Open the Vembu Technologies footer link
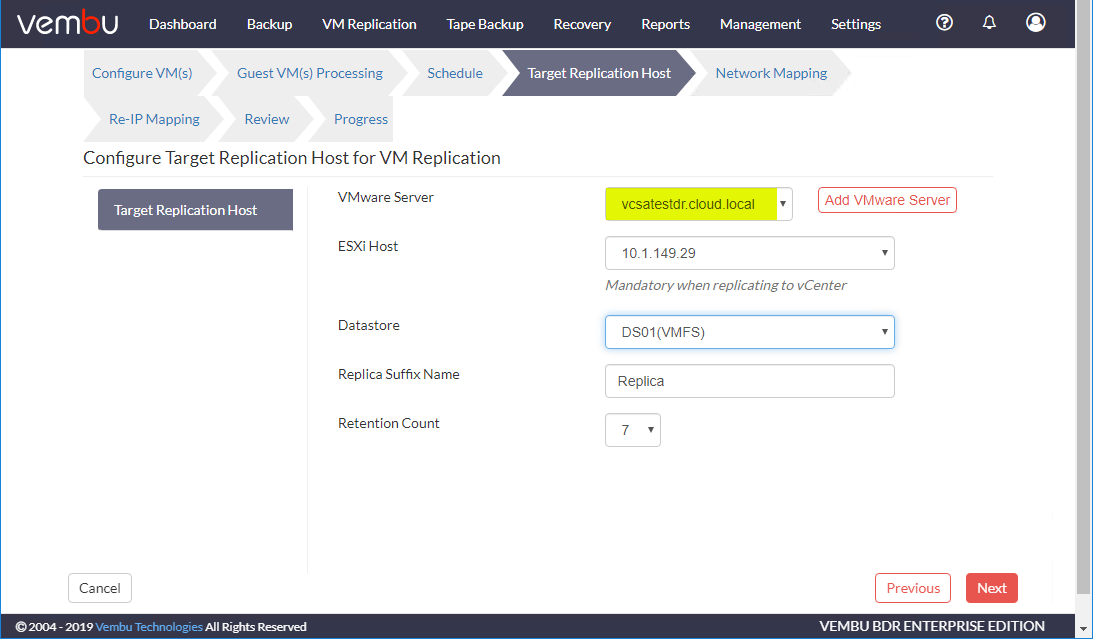This screenshot has width=1093, height=639. pyautogui.click(x=149, y=626)
